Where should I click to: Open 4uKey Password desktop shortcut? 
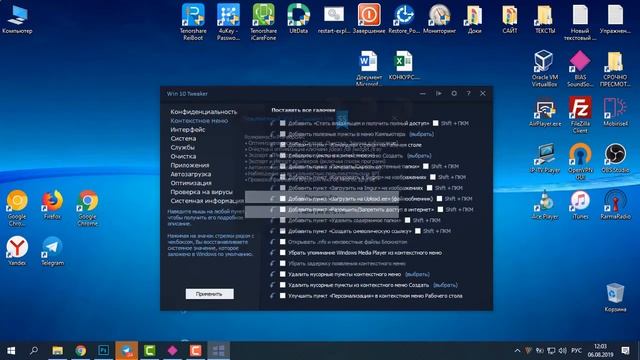pyautogui.click(x=228, y=22)
